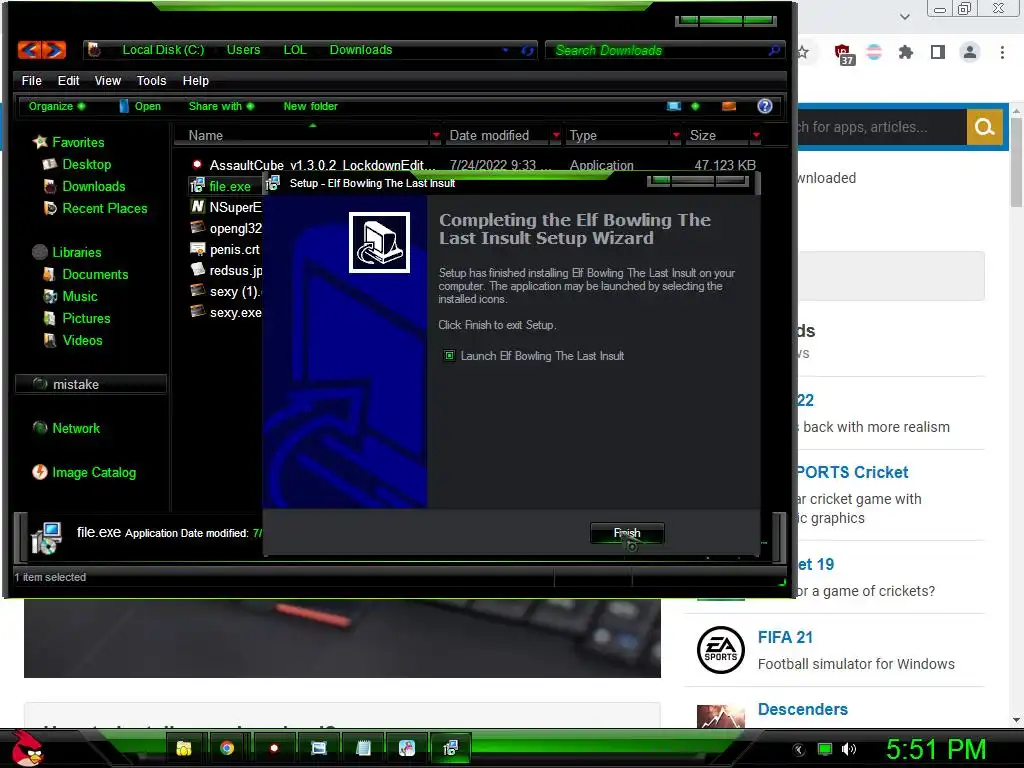Image resolution: width=1024 pixels, height=768 pixels.
Task: Open the Help menu
Action: (195, 81)
